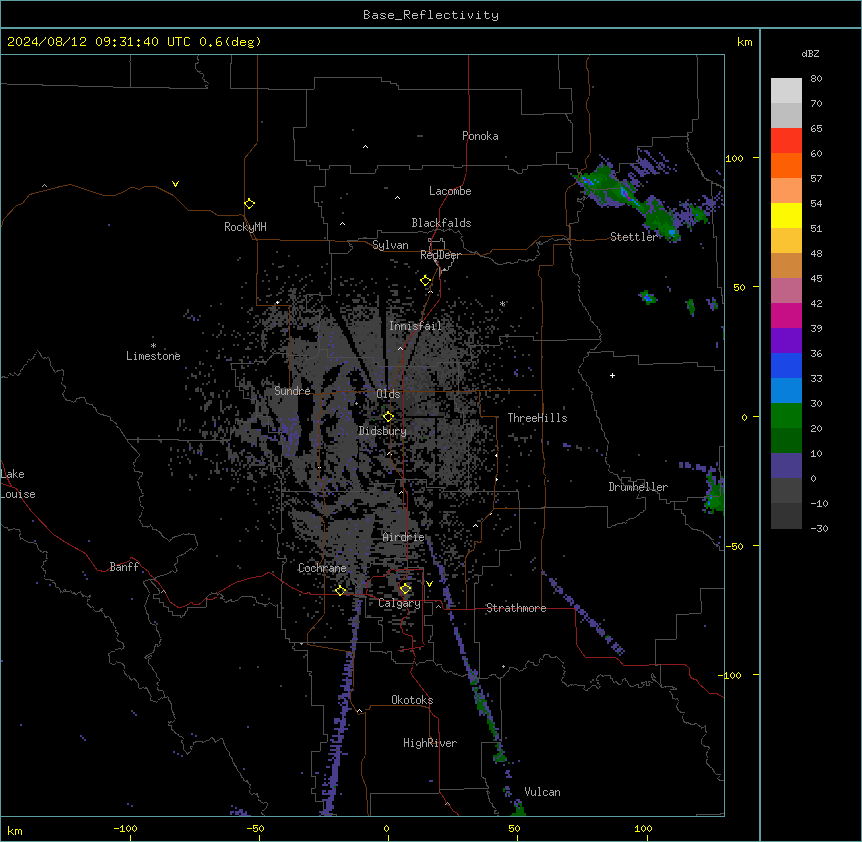Select the slate 0-10 dBZ legend swatch
The image size is (862, 842).
coord(786,466)
